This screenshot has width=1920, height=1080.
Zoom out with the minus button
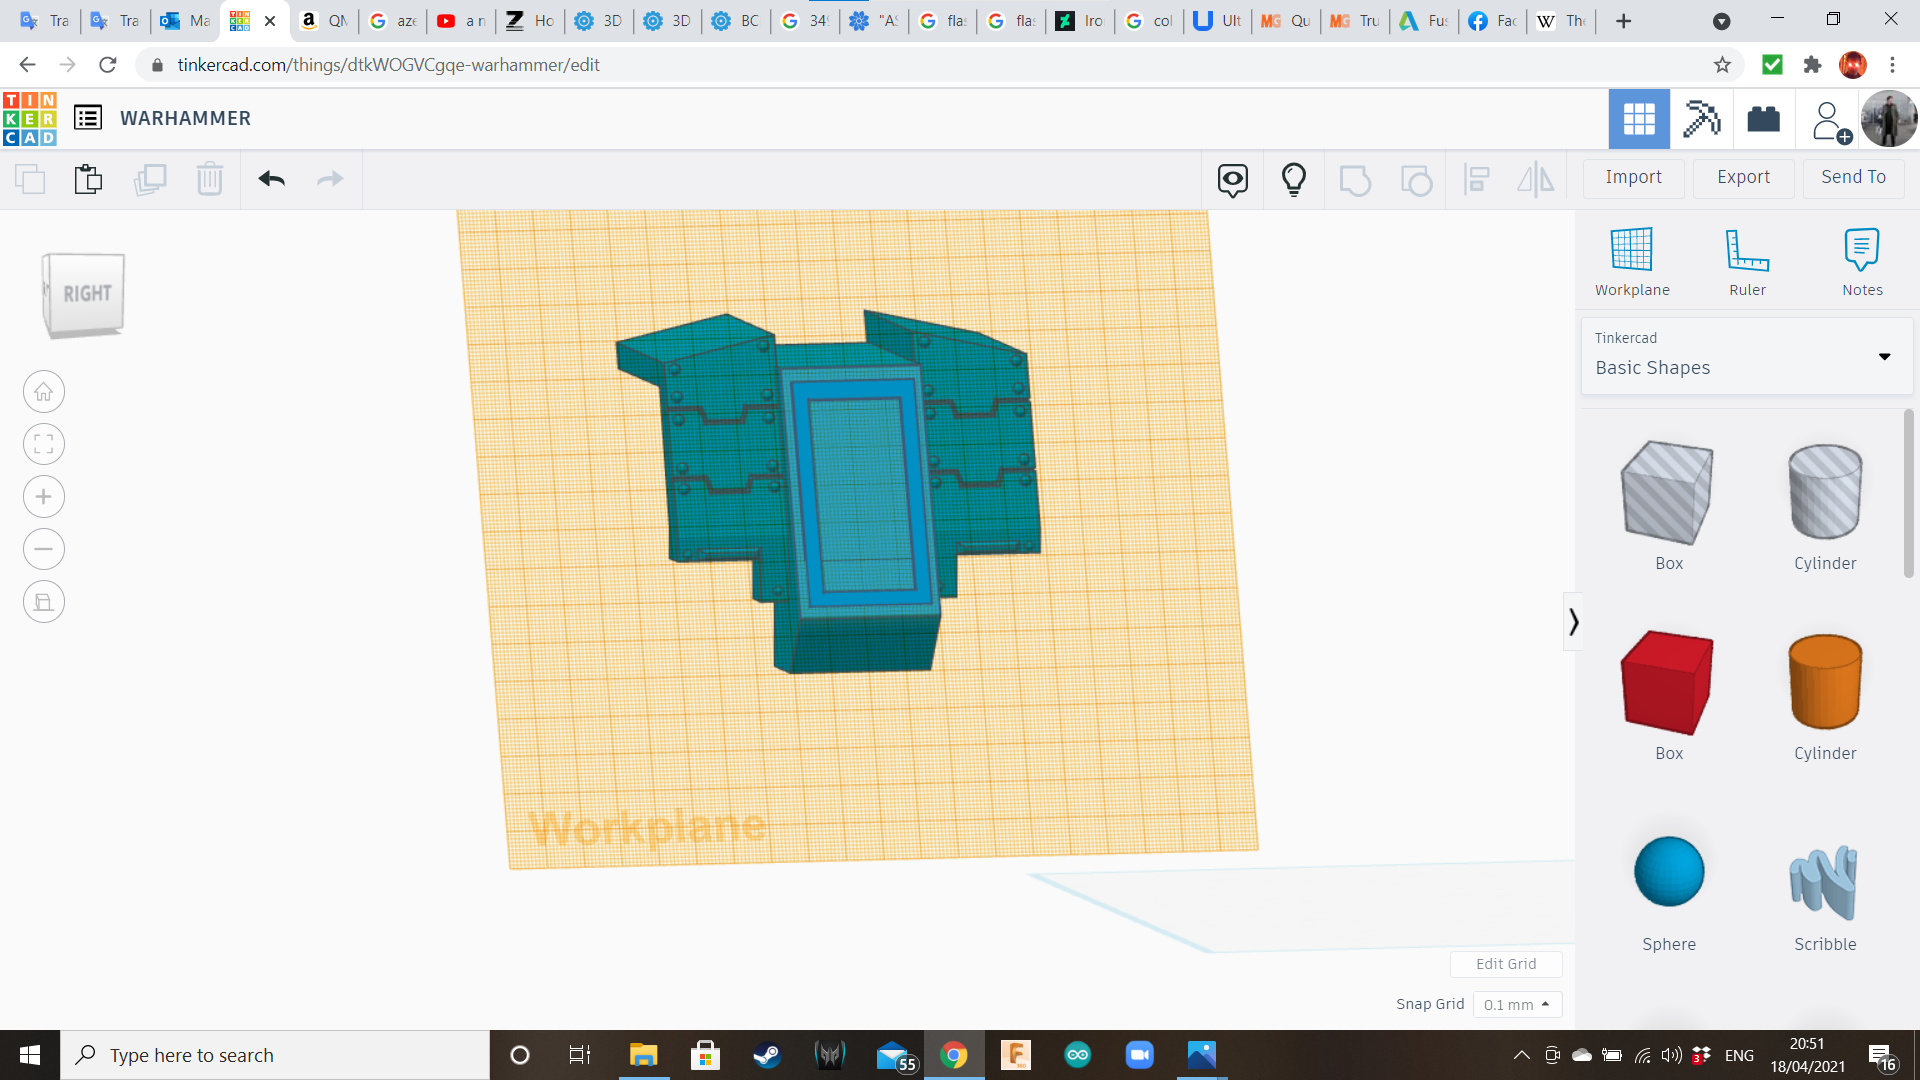click(44, 549)
